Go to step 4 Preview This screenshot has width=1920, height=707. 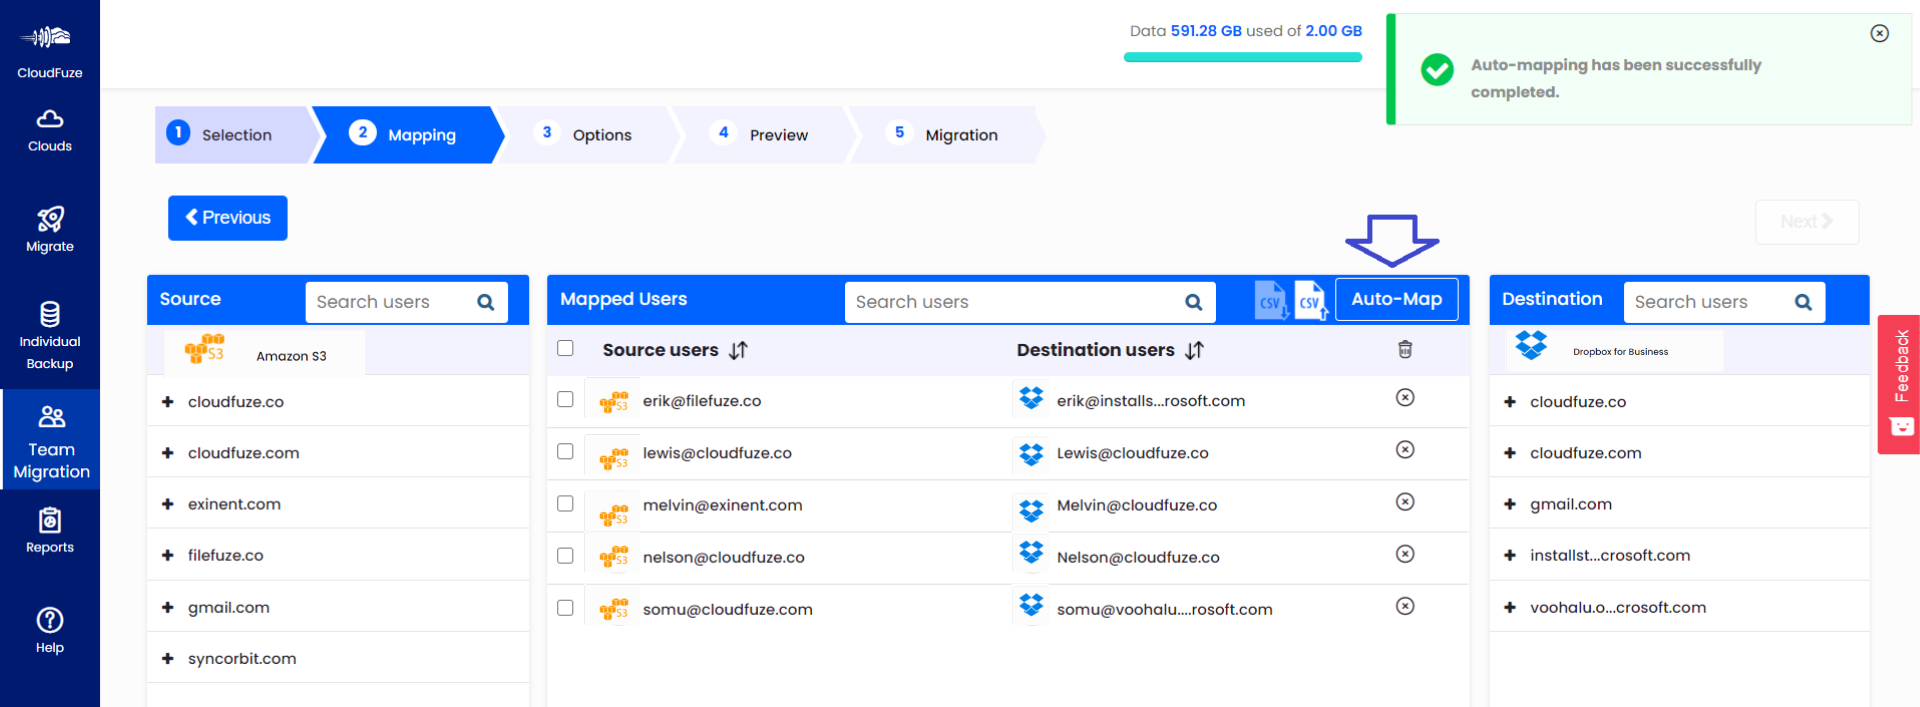pyautogui.click(x=765, y=134)
